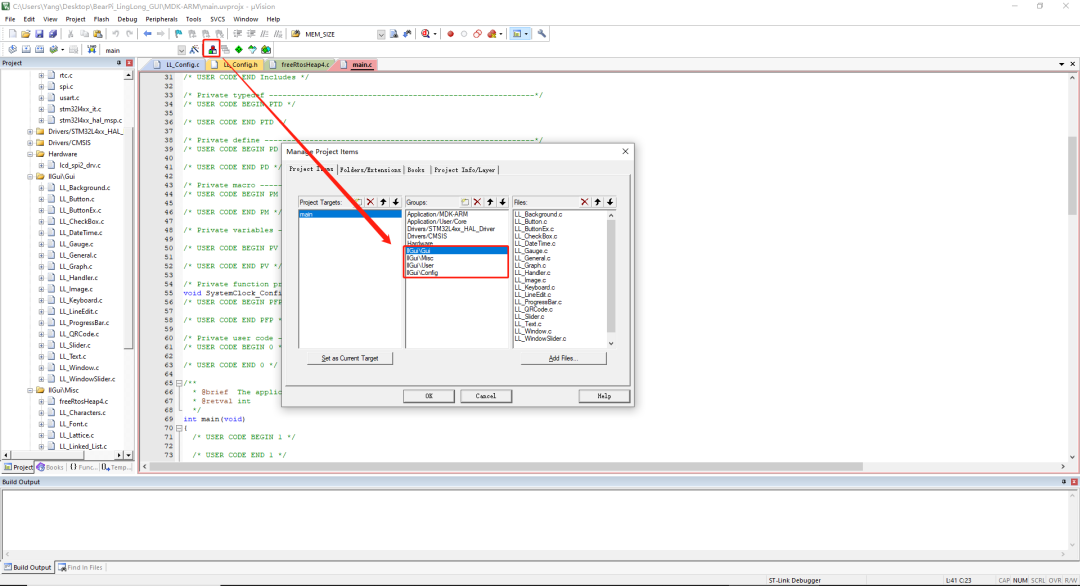
Task: Click the Files list vertical scrollbar
Action: click(611, 270)
